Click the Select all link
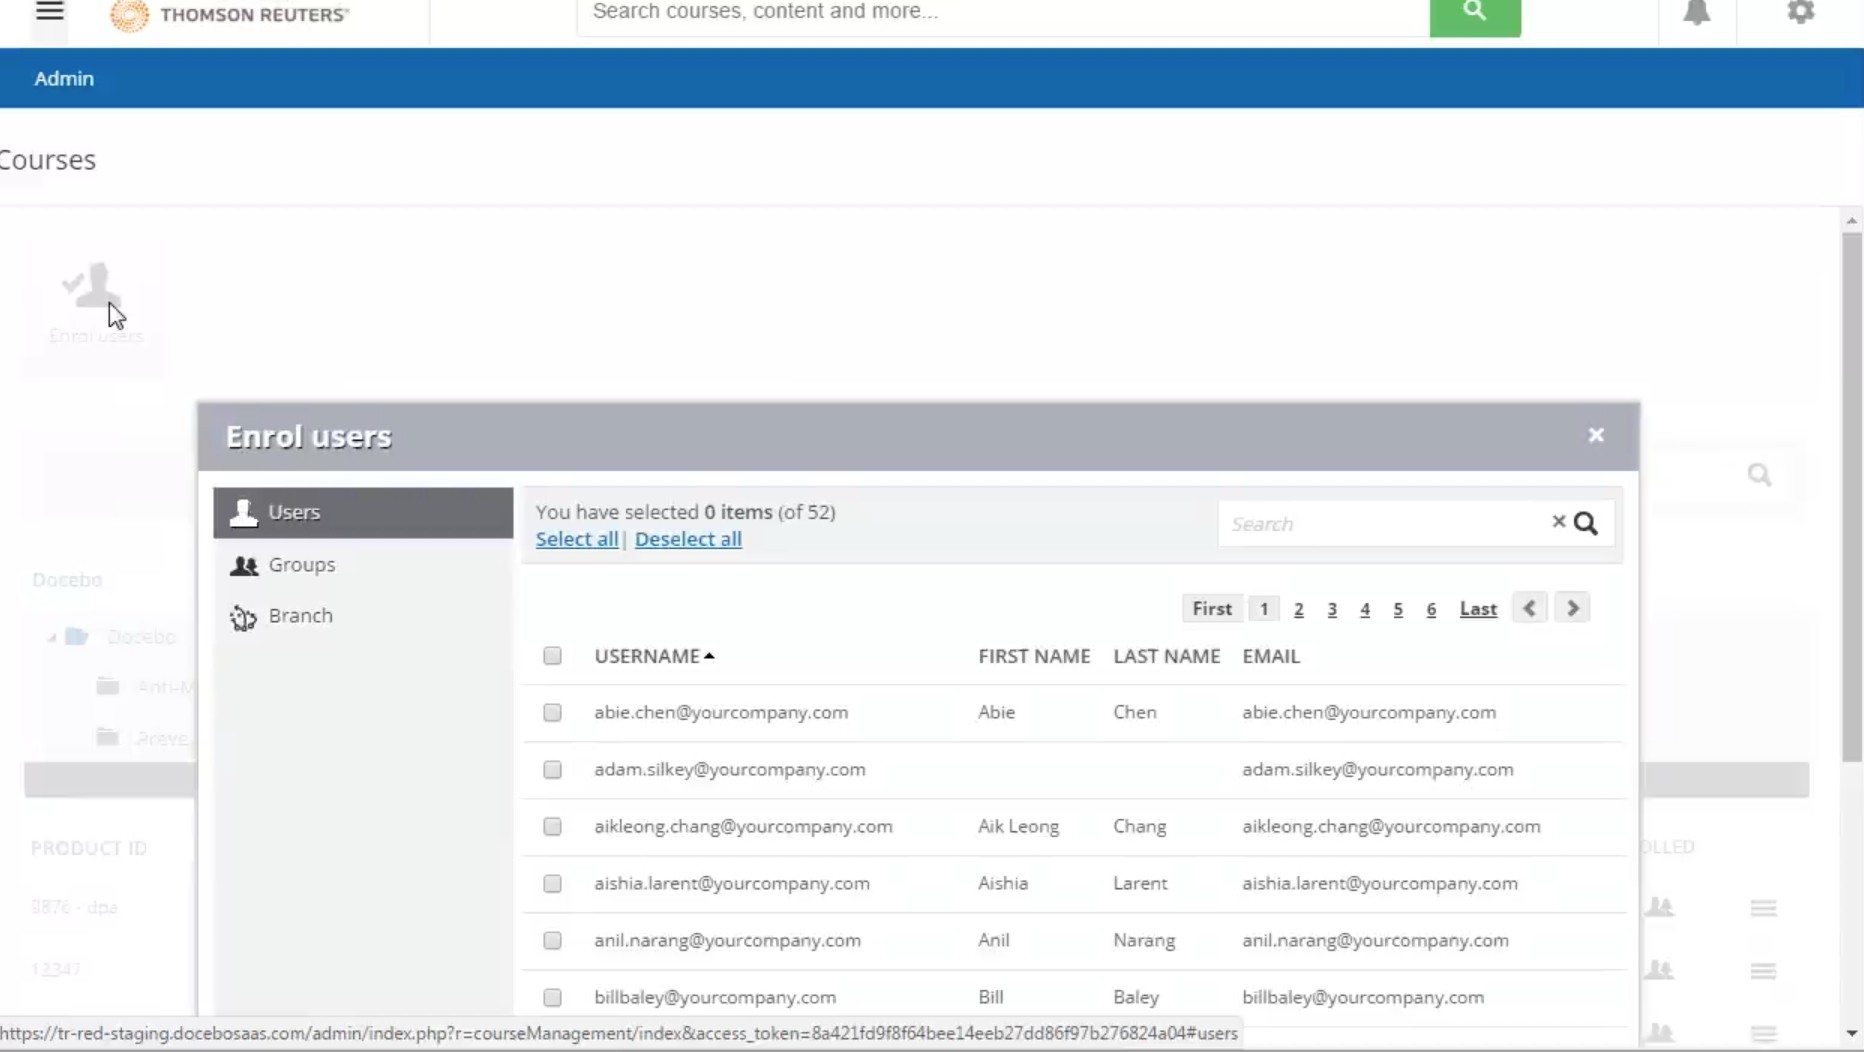The image size is (1864, 1052). [x=576, y=539]
